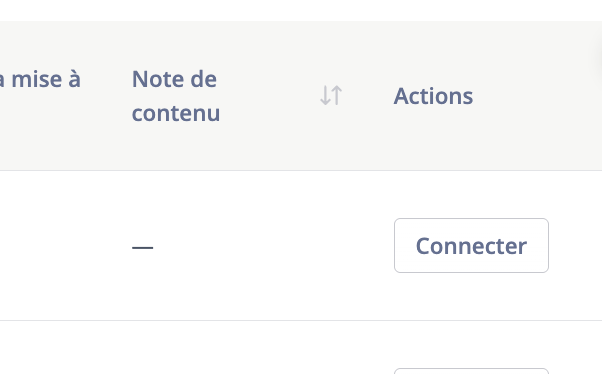Click the white area above the table header
602x374 pixels.
301,10
